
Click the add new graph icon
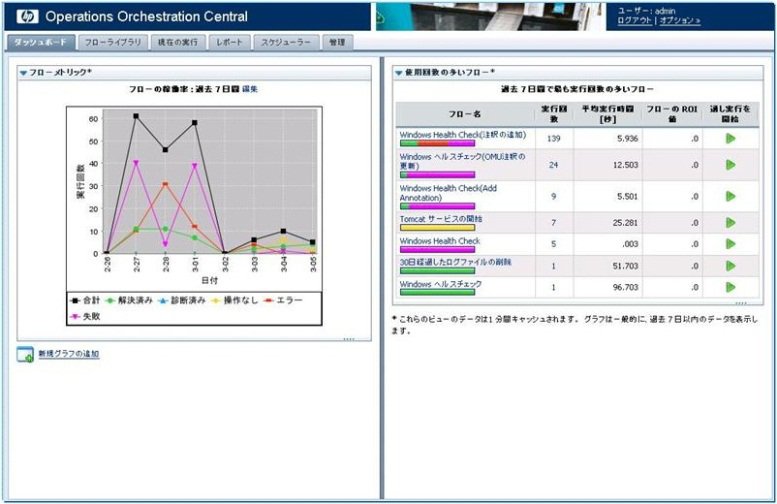[25, 354]
